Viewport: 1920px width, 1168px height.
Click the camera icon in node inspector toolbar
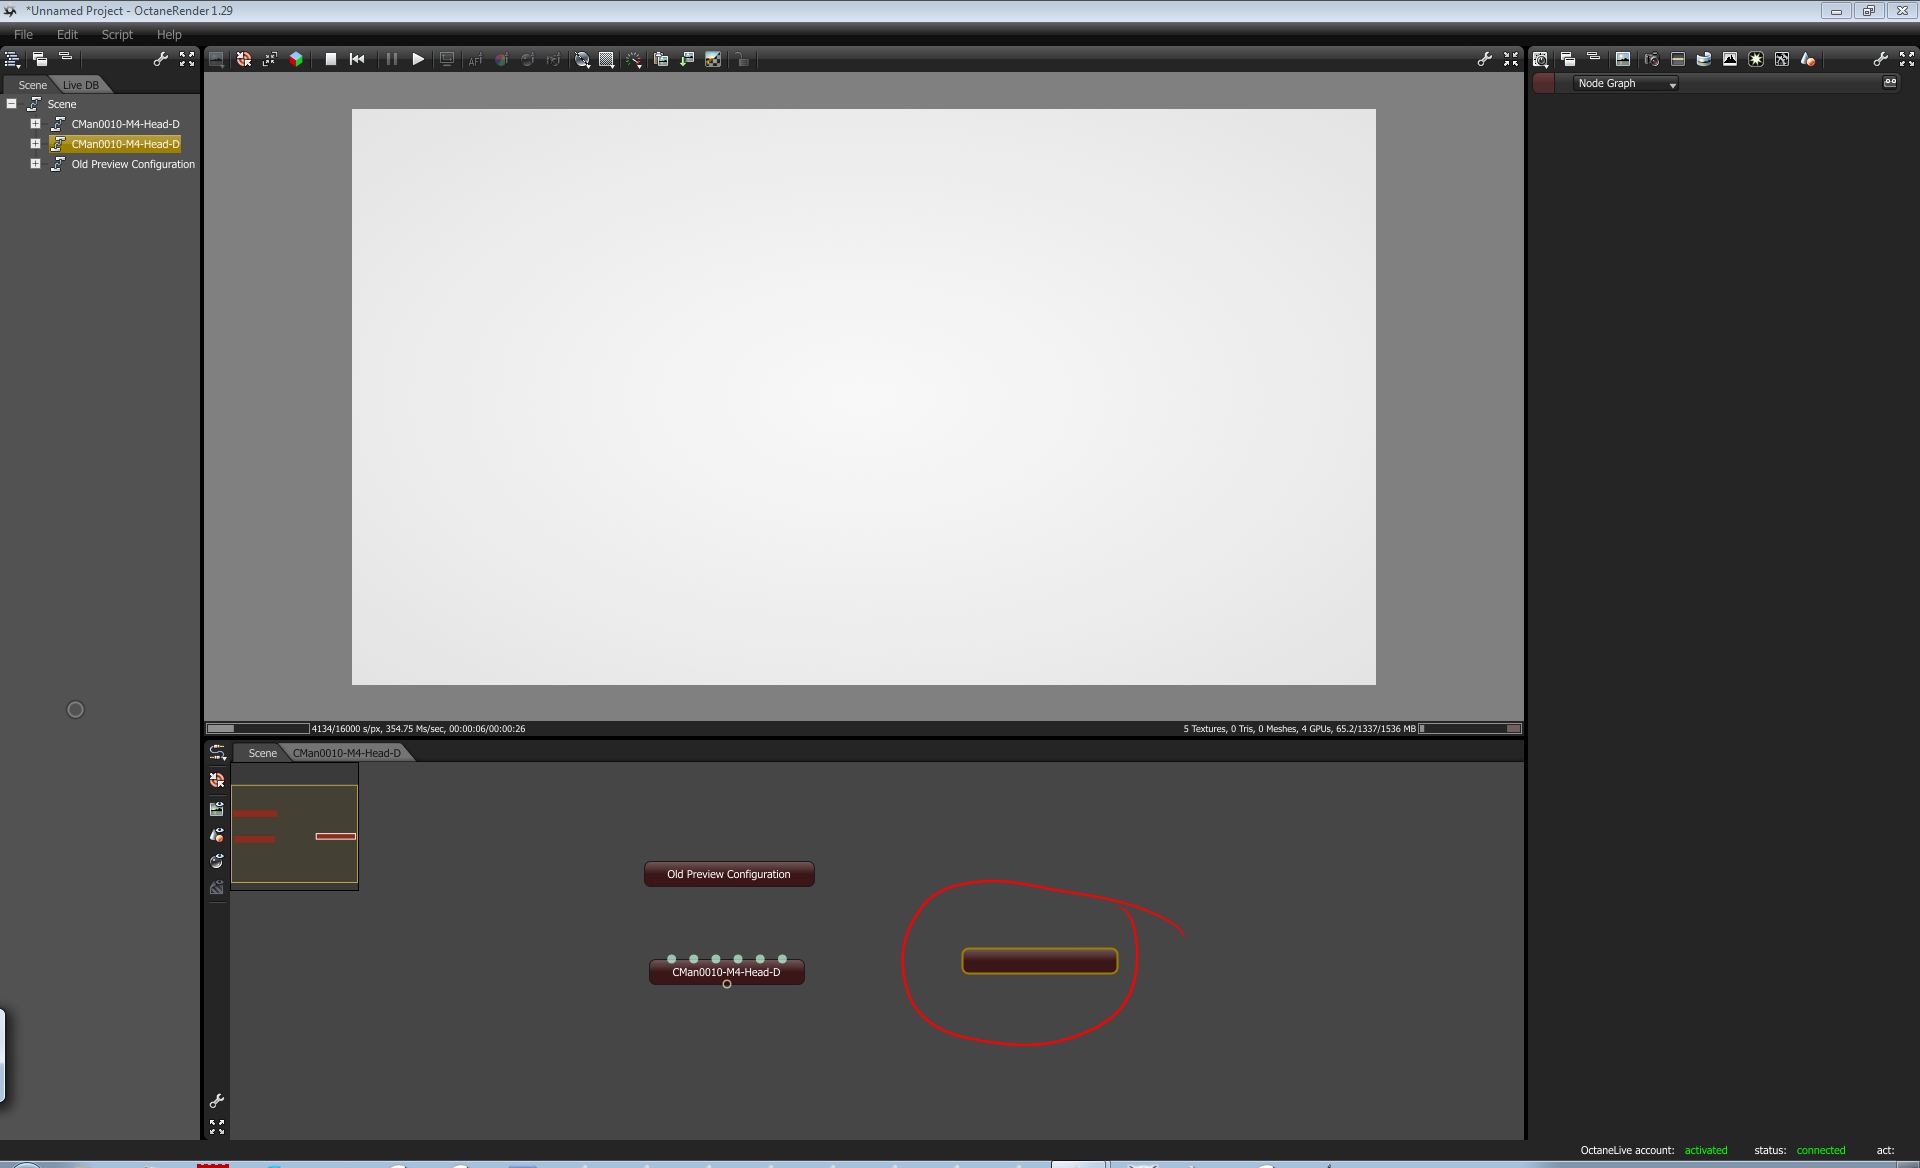(1651, 59)
